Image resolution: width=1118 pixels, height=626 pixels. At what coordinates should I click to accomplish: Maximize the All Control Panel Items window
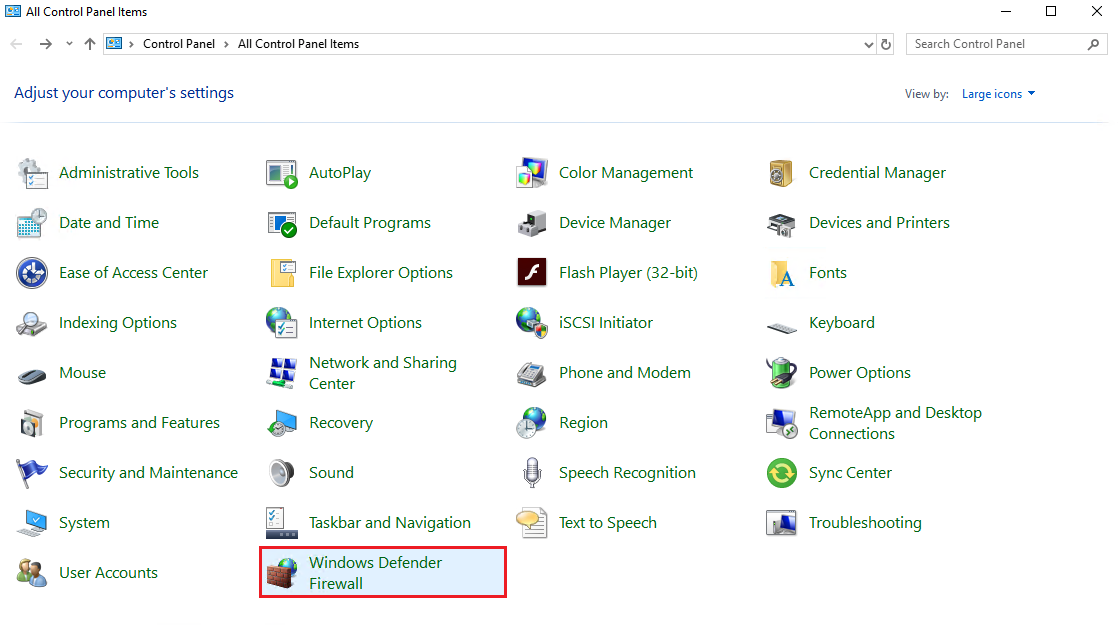pos(1051,11)
